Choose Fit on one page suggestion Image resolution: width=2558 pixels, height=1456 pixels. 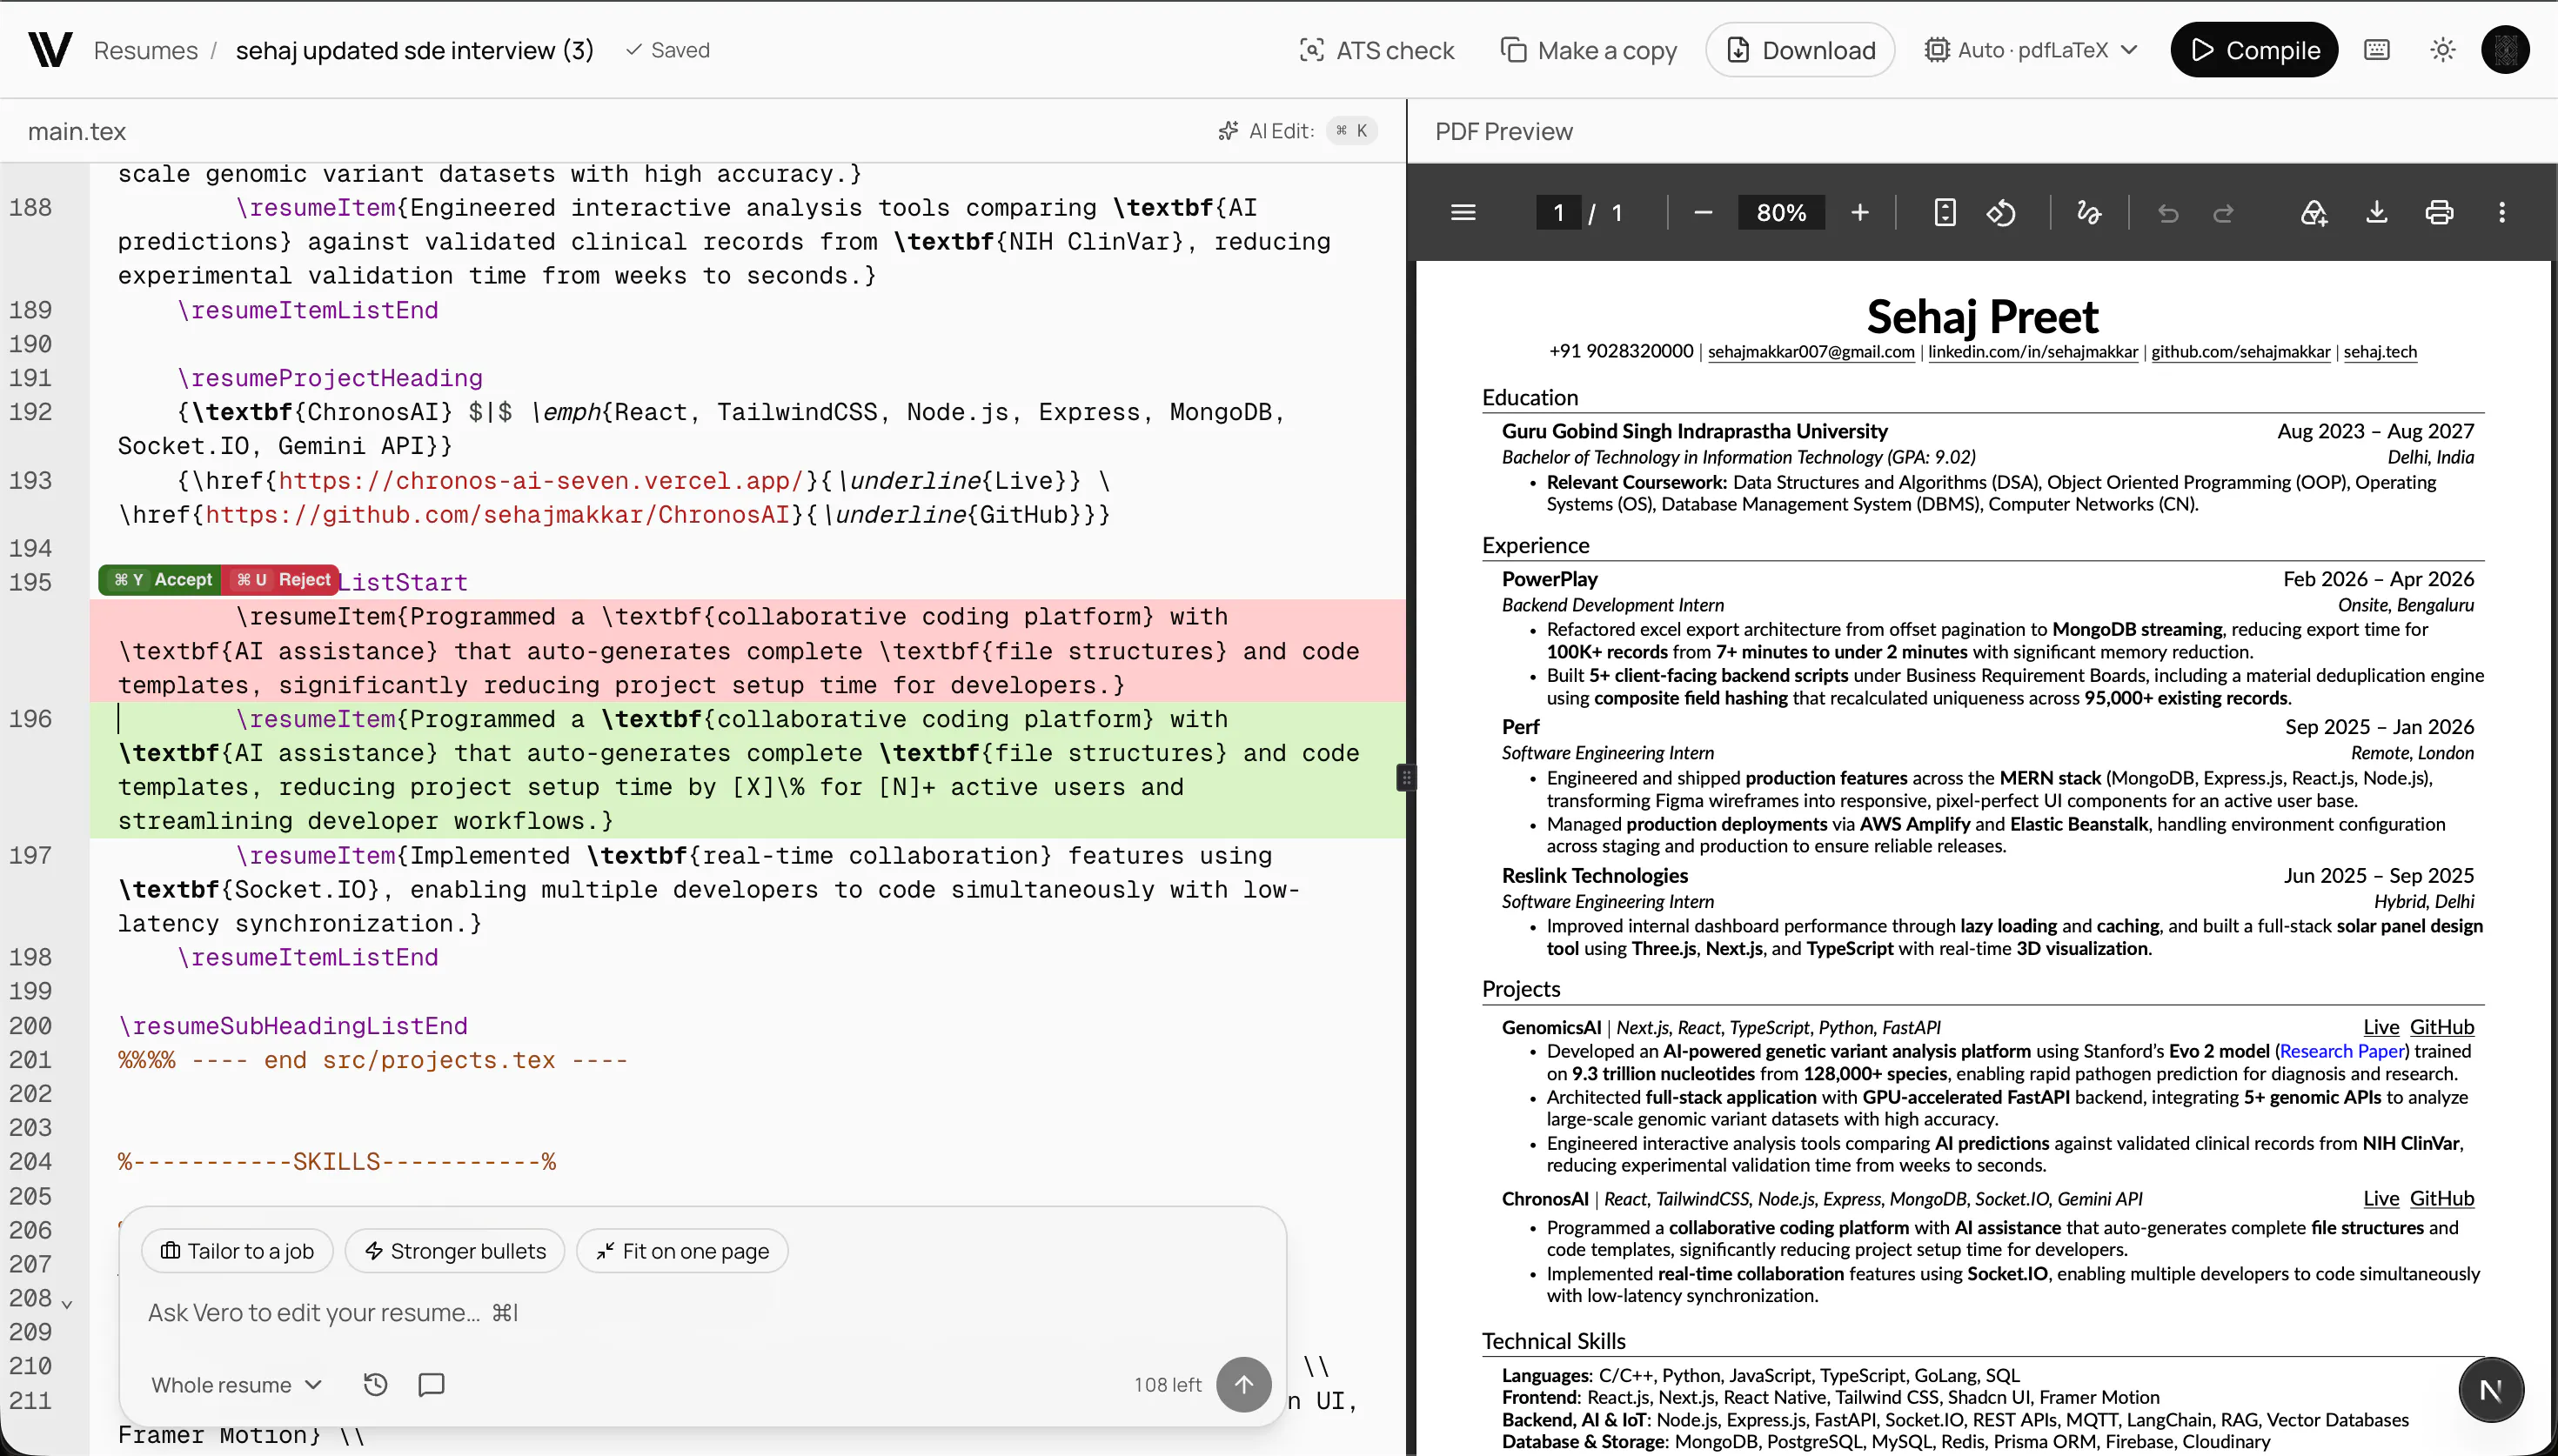point(682,1251)
